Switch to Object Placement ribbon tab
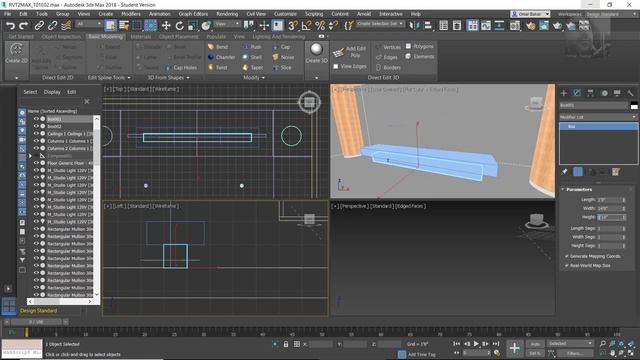Screen dimensions: 640x360 point(178,36)
